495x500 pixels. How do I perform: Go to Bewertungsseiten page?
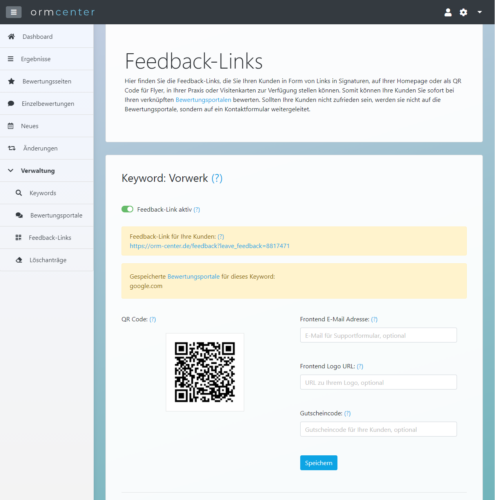(x=47, y=81)
